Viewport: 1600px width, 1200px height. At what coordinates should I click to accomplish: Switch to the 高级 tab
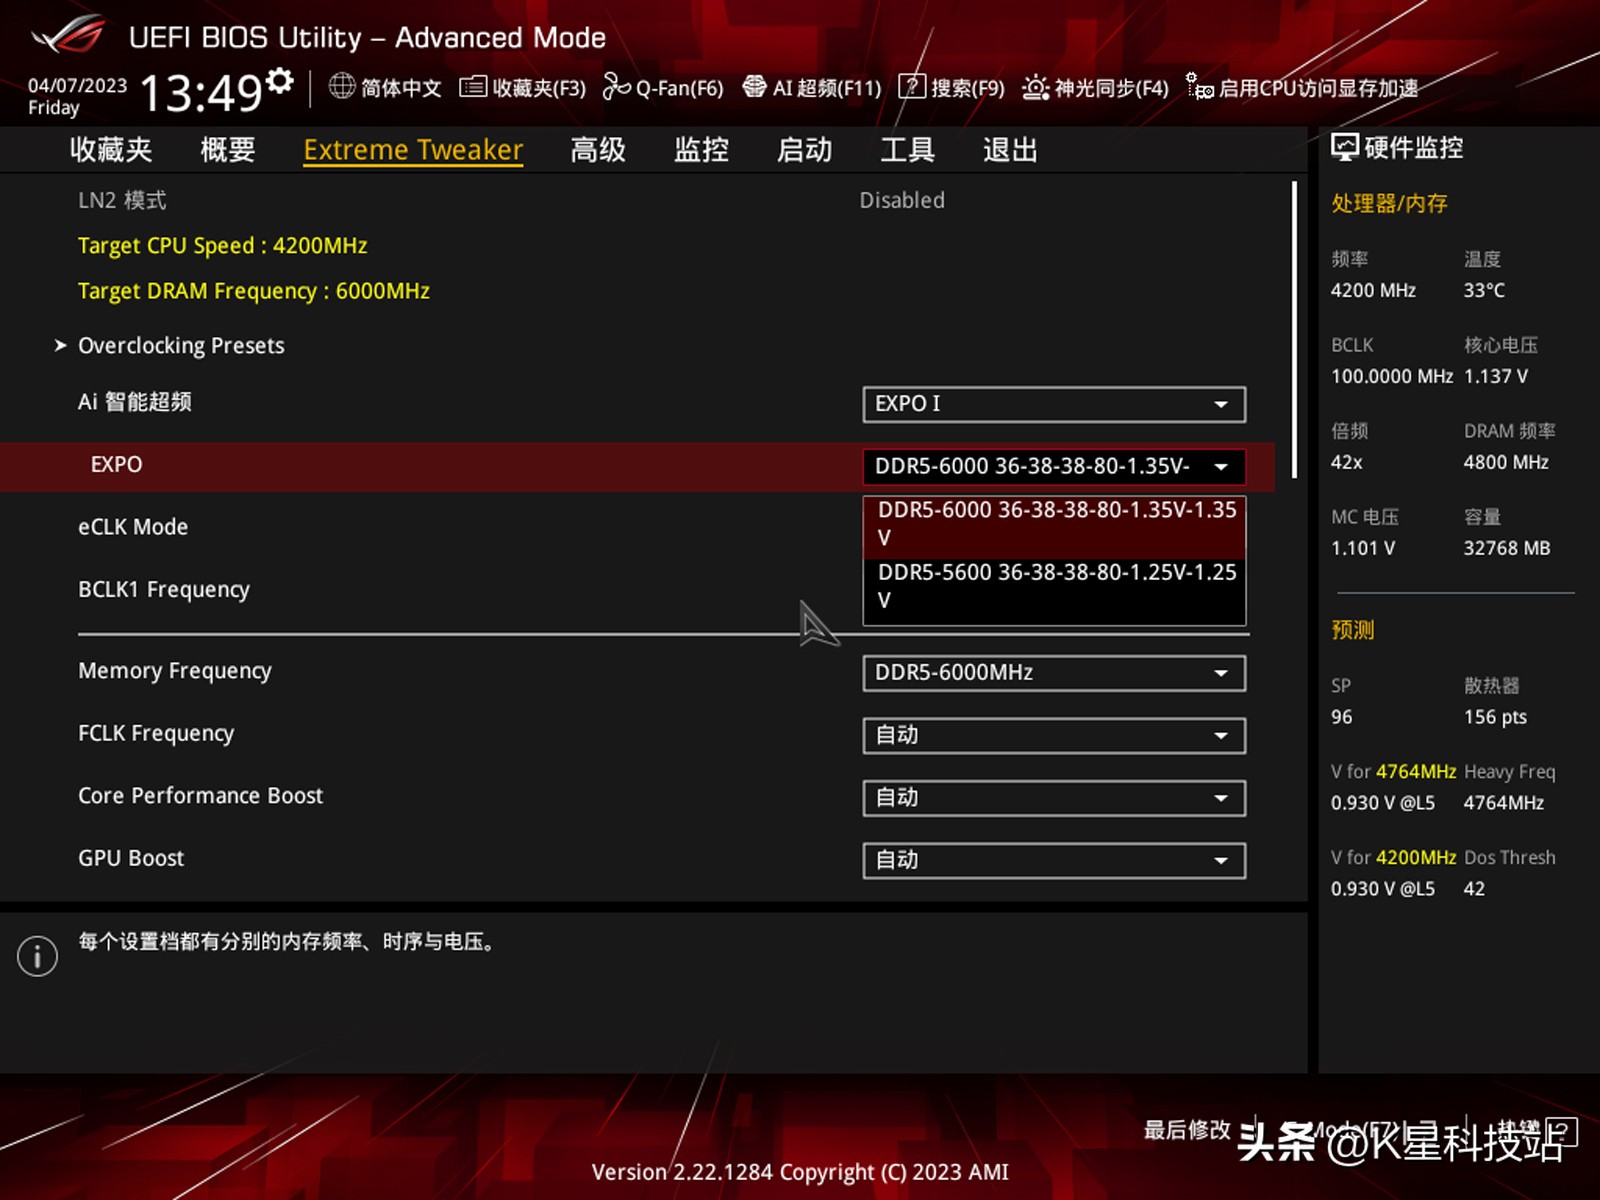tap(597, 149)
